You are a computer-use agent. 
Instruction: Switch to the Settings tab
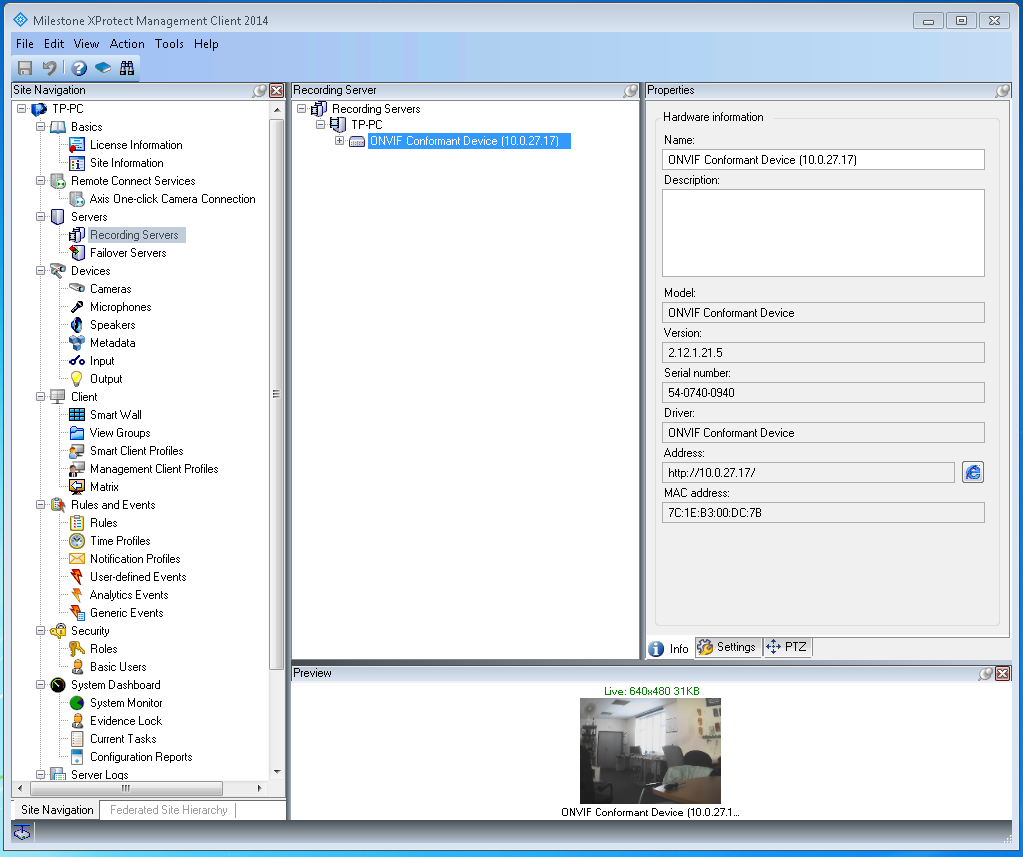coord(727,647)
